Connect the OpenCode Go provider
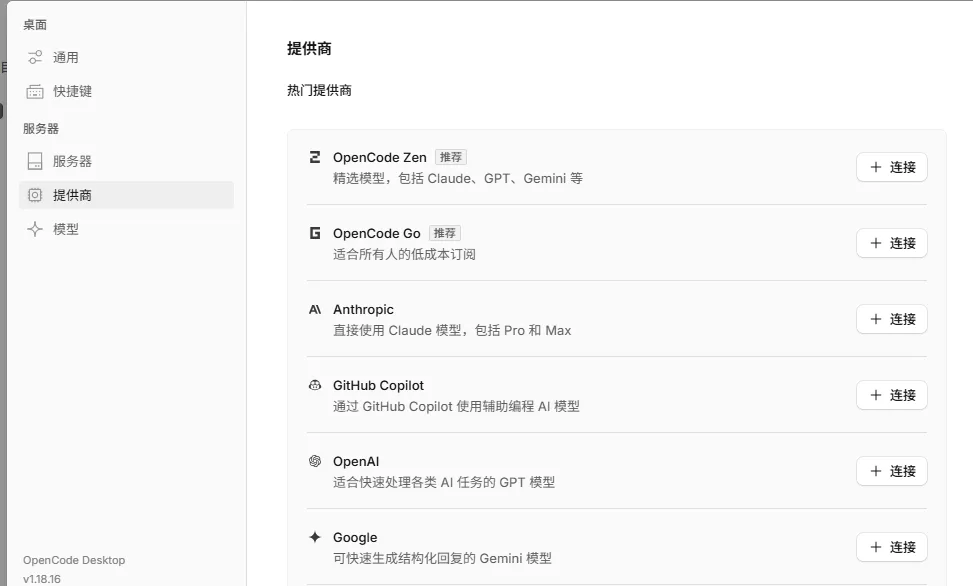973x586 pixels. (x=892, y=243)
